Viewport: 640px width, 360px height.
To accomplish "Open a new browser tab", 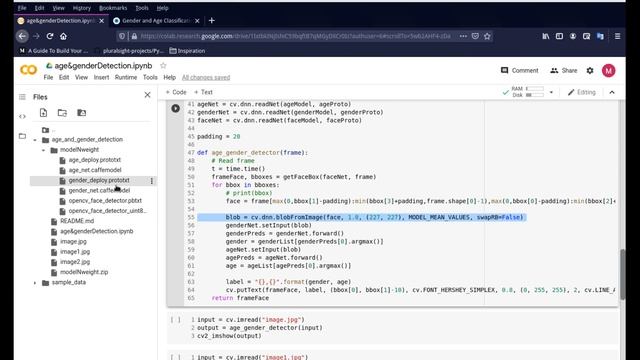I will point(211,20).
